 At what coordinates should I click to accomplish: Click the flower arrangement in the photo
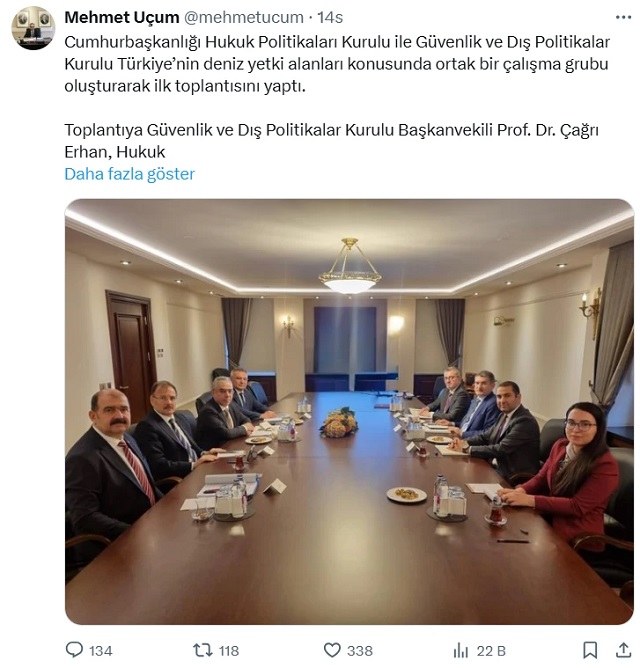pyautogui.click(x=339, y=422)
